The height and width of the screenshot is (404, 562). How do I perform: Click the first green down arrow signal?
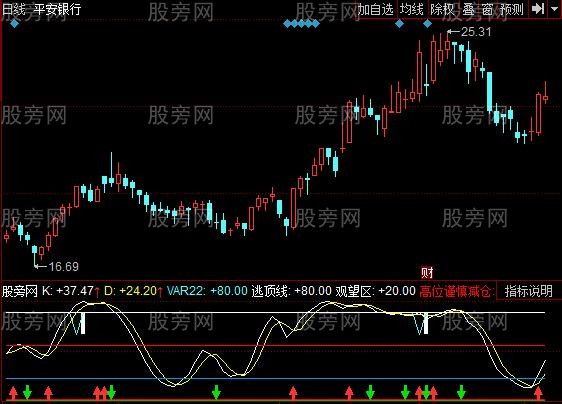click(27, 392)
